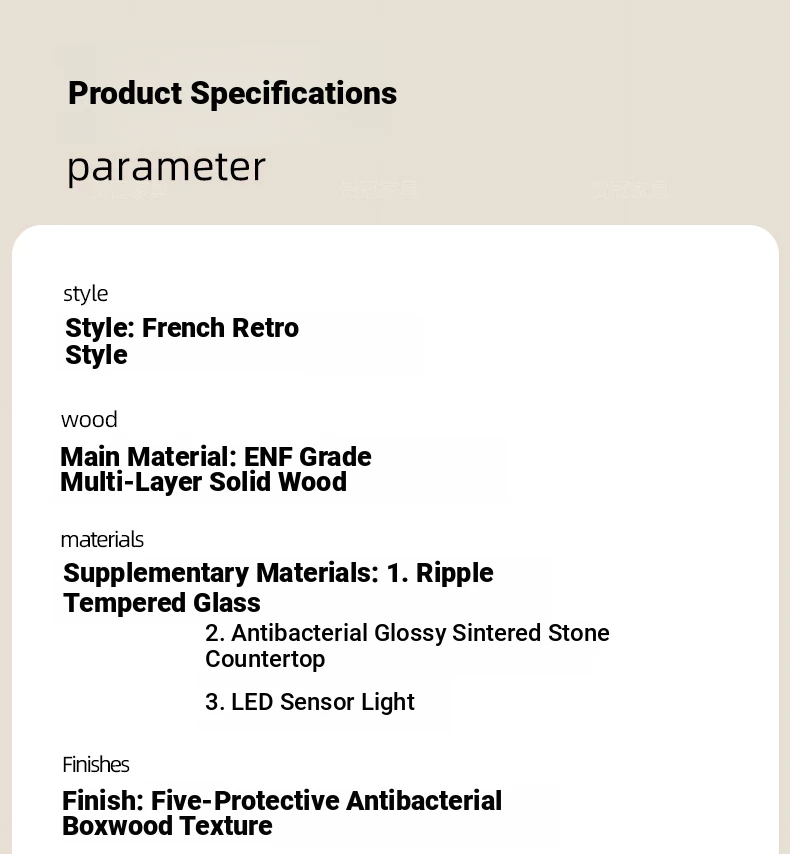
Task: Click the 'parameter' subheading
Action: [166, 167]
